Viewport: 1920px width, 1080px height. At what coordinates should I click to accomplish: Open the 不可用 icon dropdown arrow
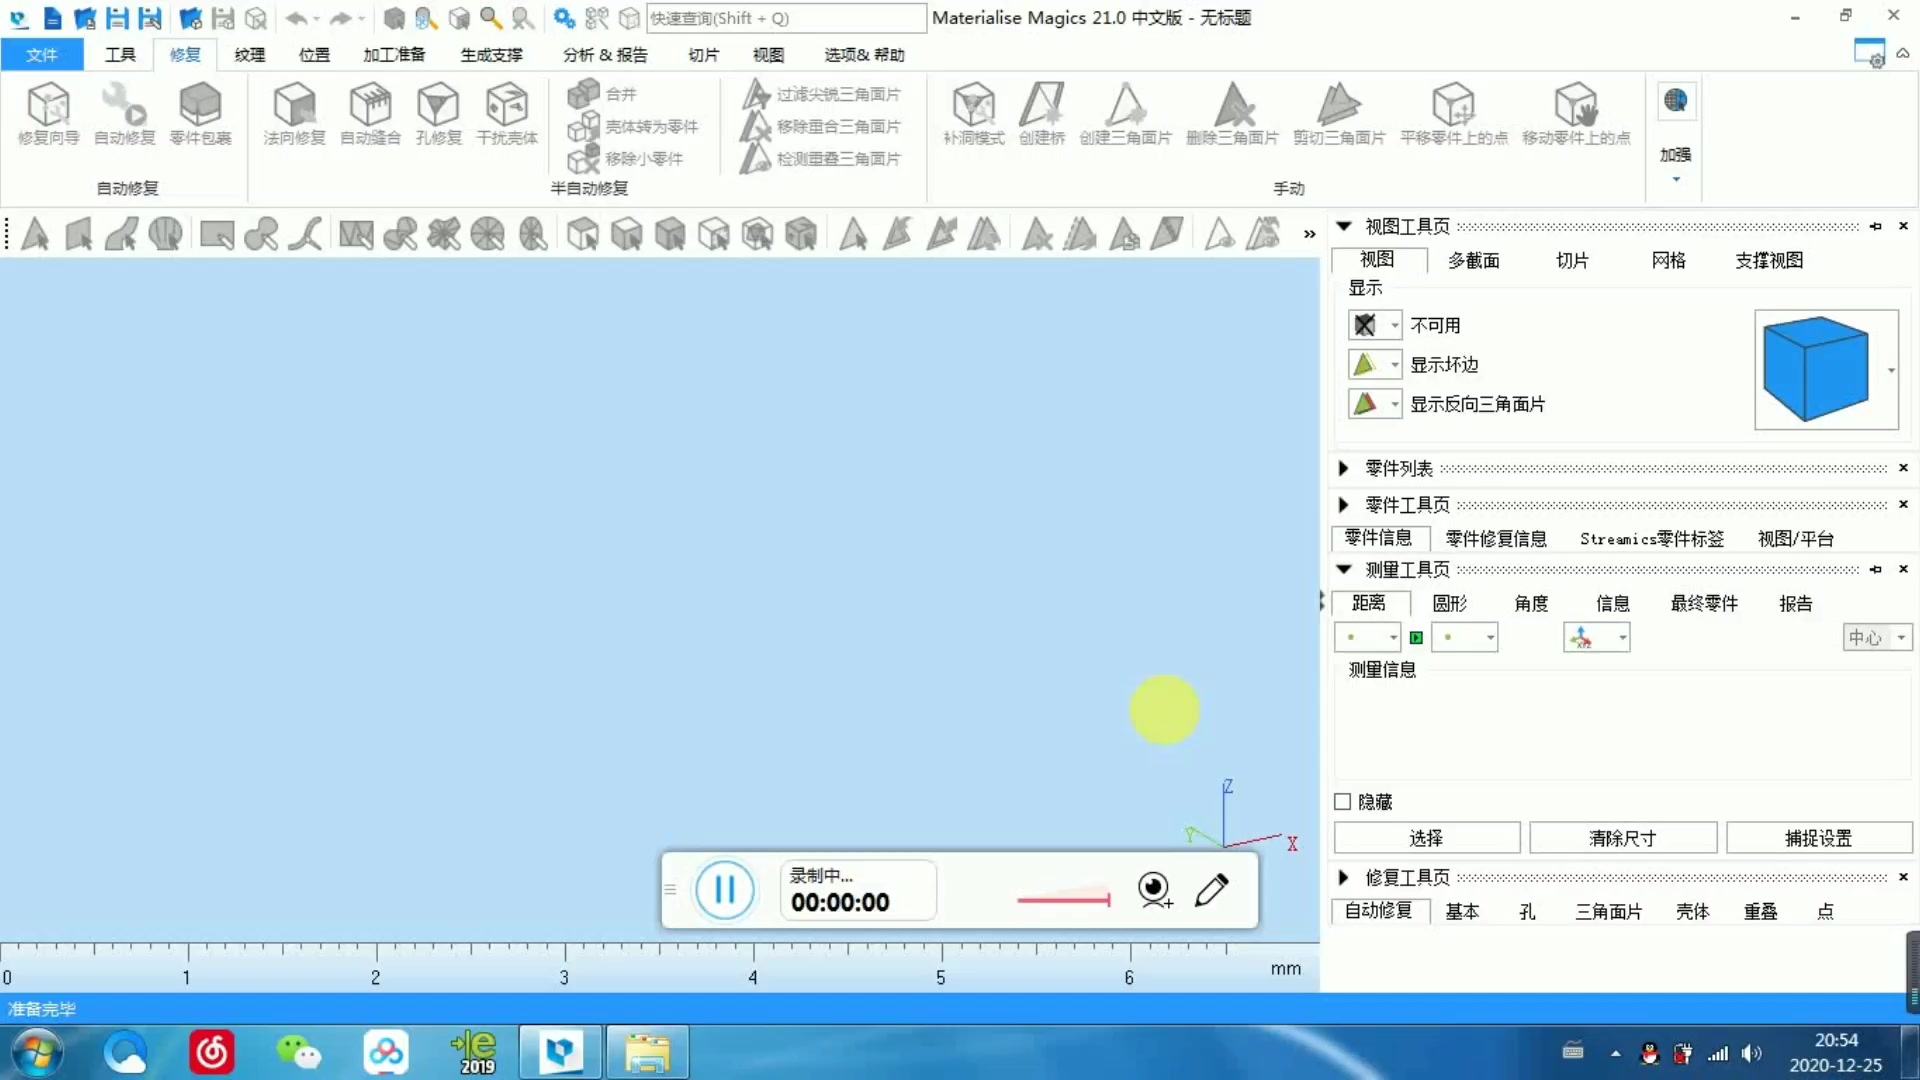[1394, 325]
